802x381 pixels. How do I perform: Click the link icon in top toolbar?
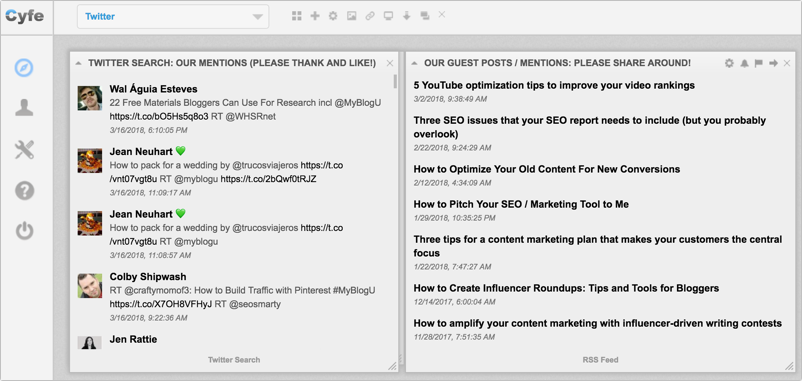370,16
